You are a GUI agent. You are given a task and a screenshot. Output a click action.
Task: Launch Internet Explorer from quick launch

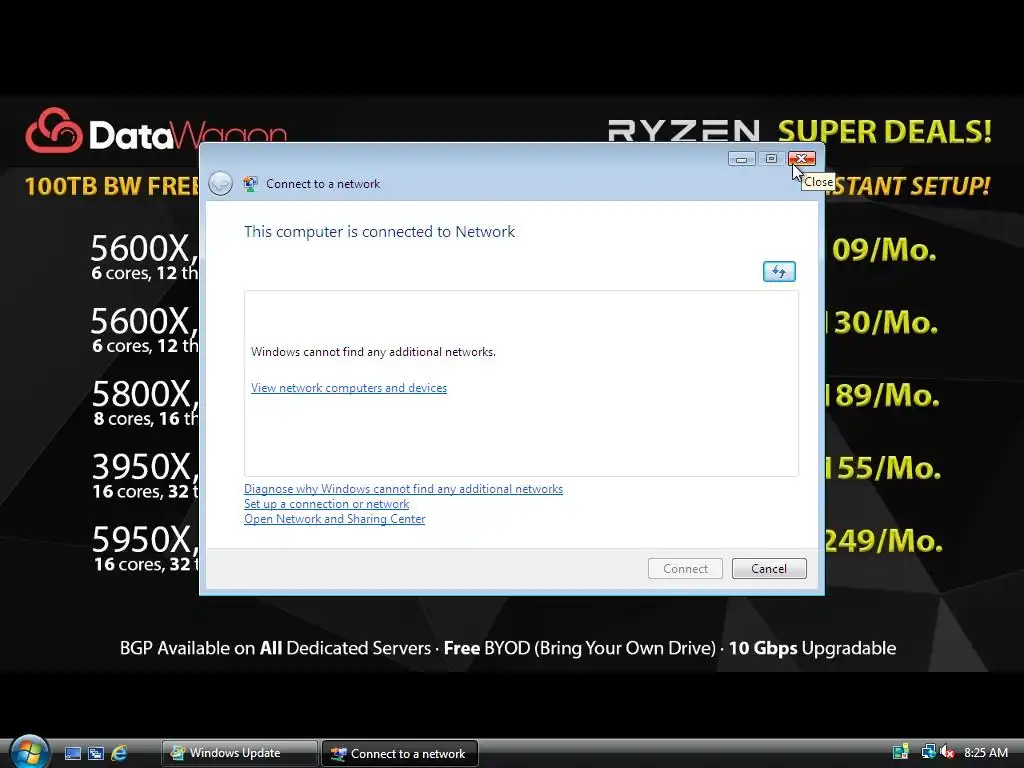click(x=119, y=753)
